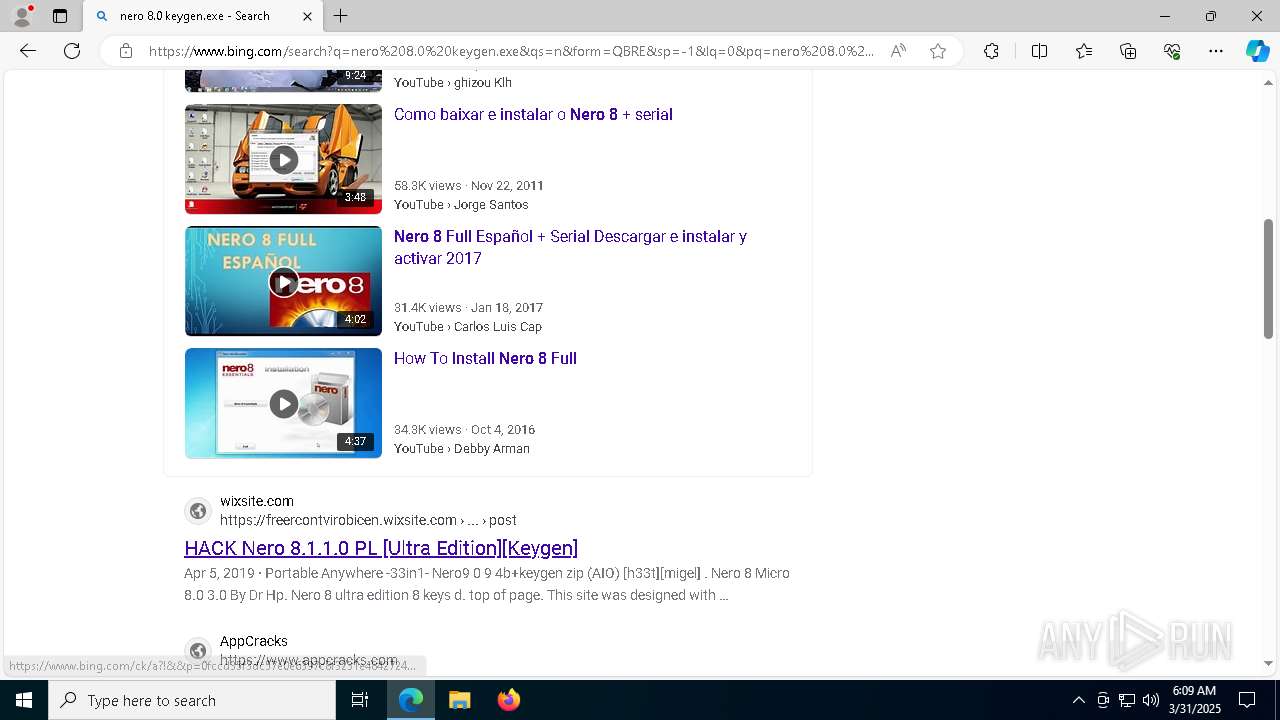Open volume control tray icon
Screen dimensions: 1280x720
(x=1151, y=700)
